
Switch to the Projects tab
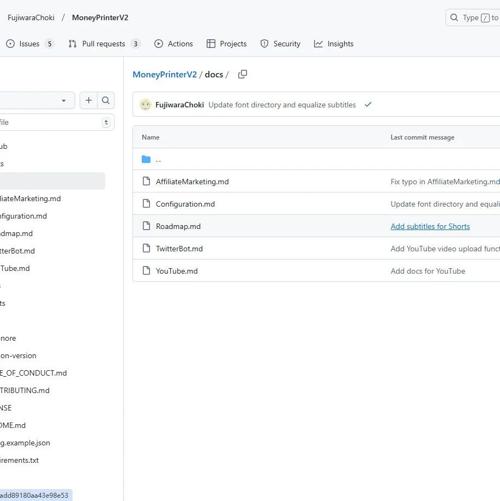pos(227,44)
